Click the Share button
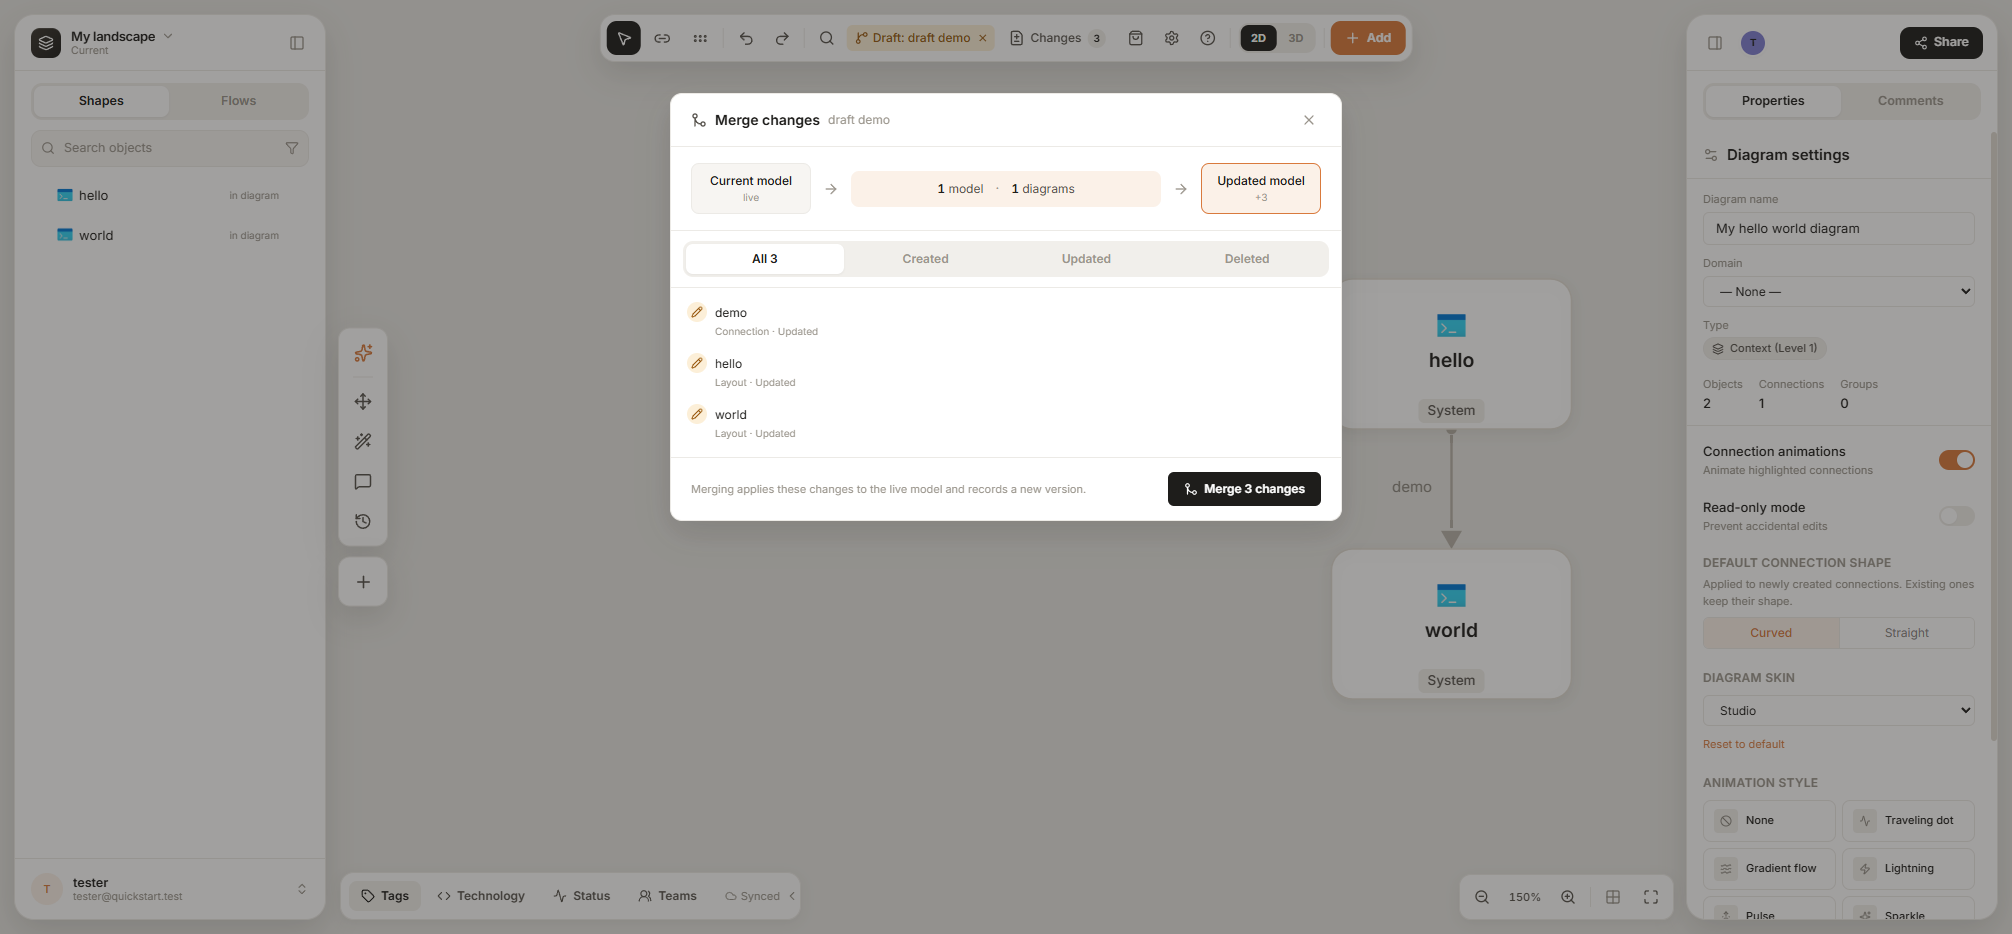The image size is (2012, 934). (x=1941, y=42)
